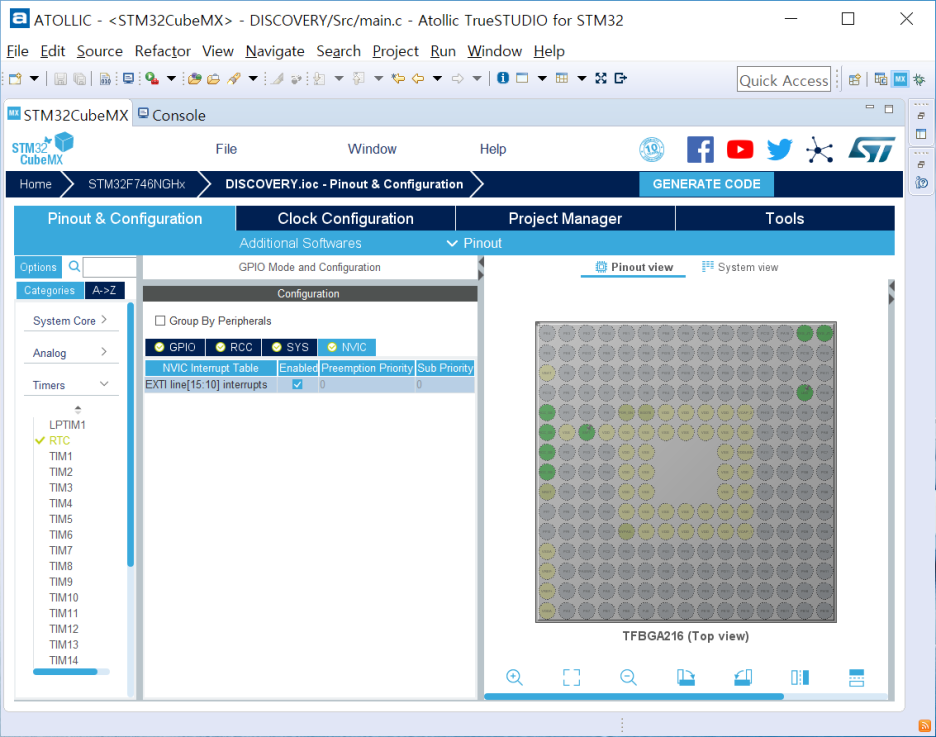Image resolution: width=936 pixels, height=737 pixels.
Task: Click the Back navigation arrow icon
Action: (418, 78)
